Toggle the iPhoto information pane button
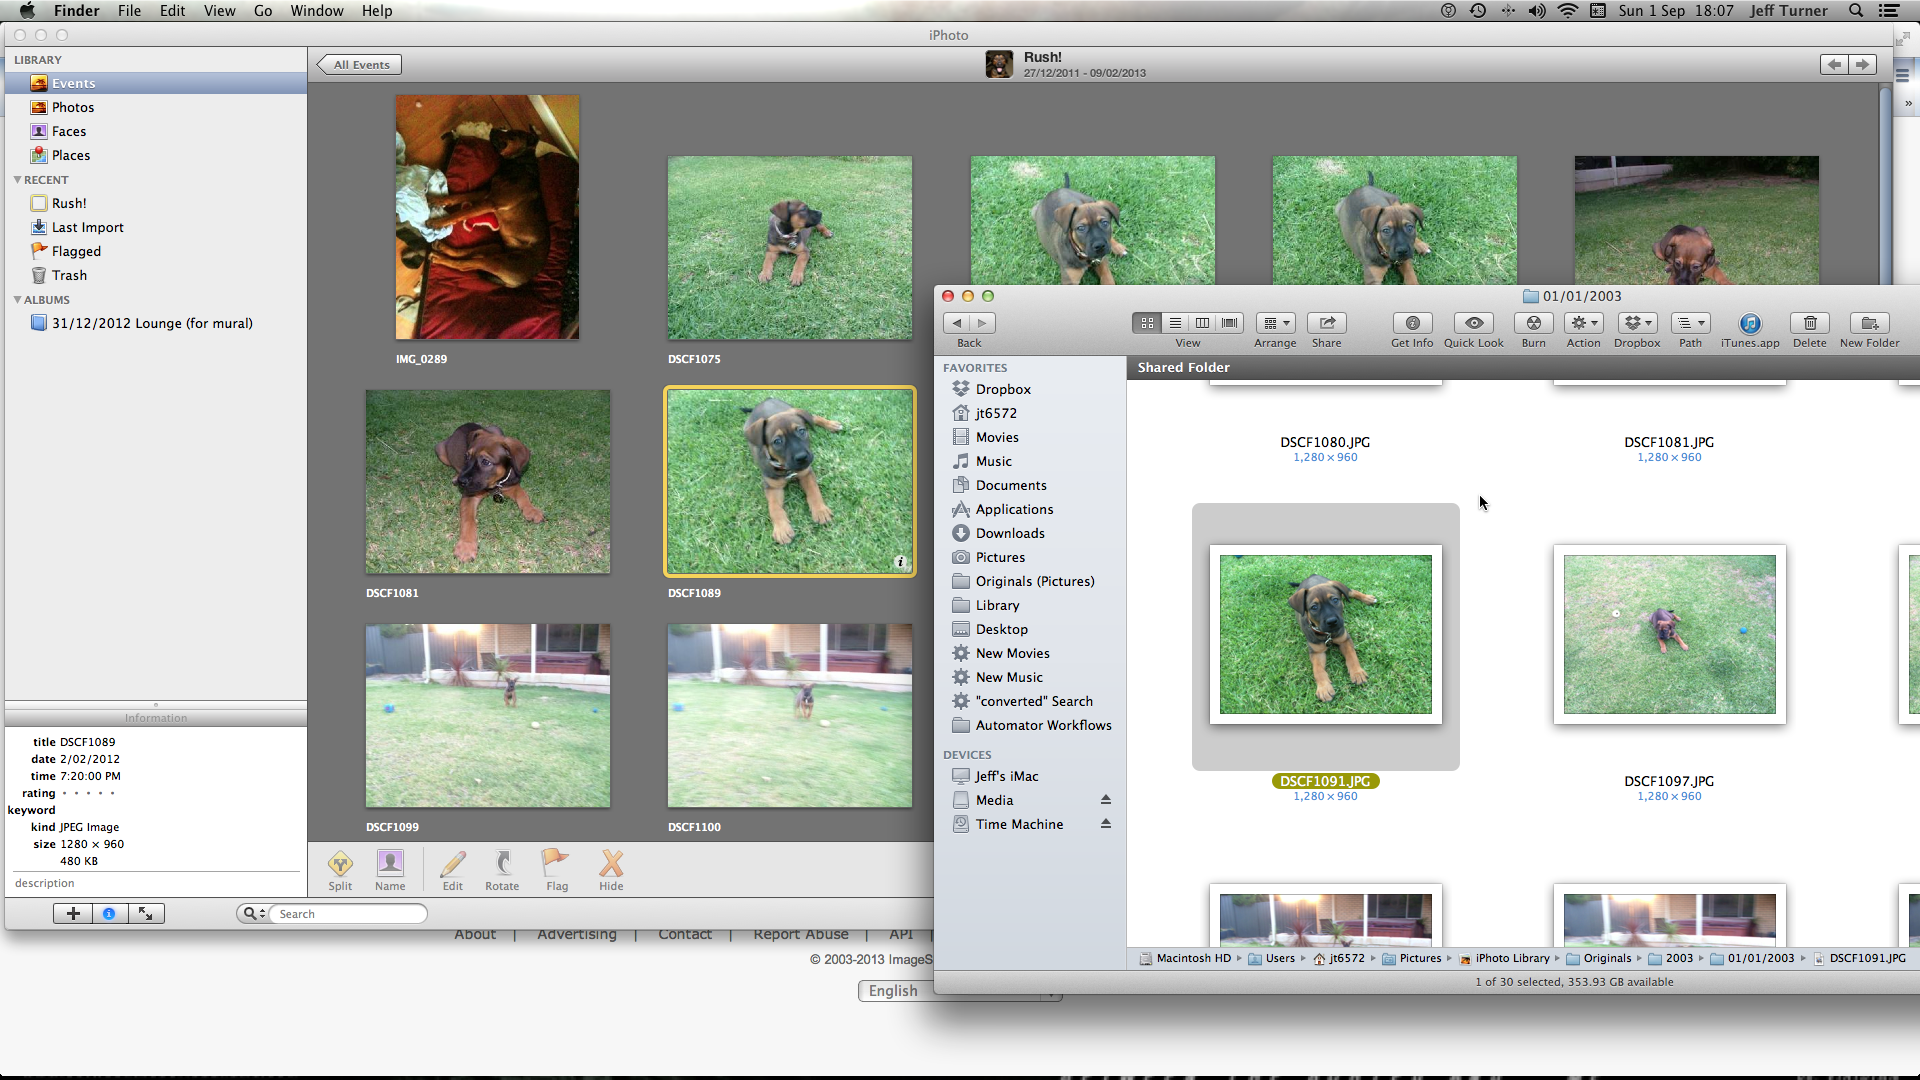Image resolution: width=1920 pixels, height=1080 pixels. (109, 913)
